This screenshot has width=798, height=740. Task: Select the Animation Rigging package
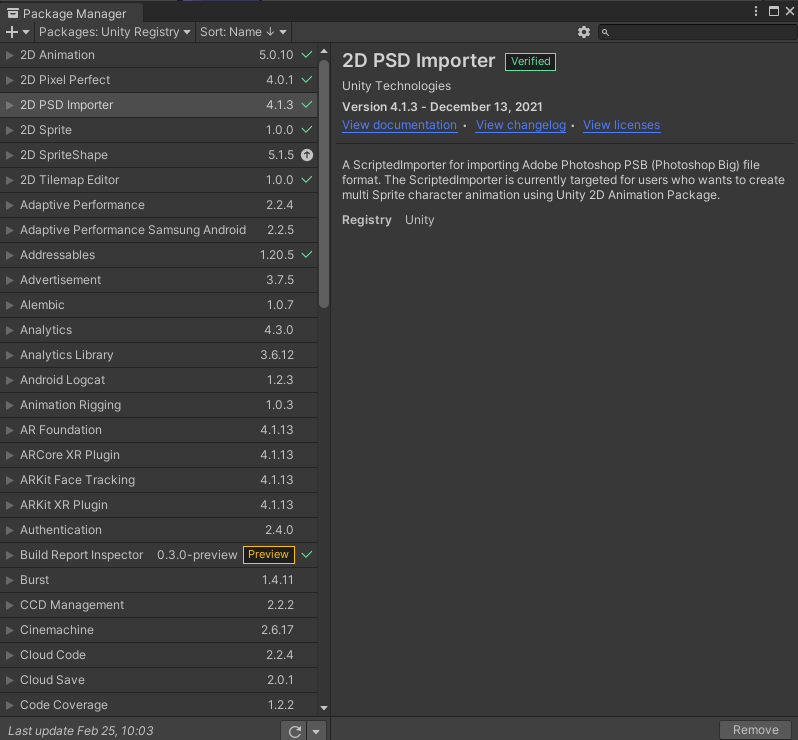[158, 405]
